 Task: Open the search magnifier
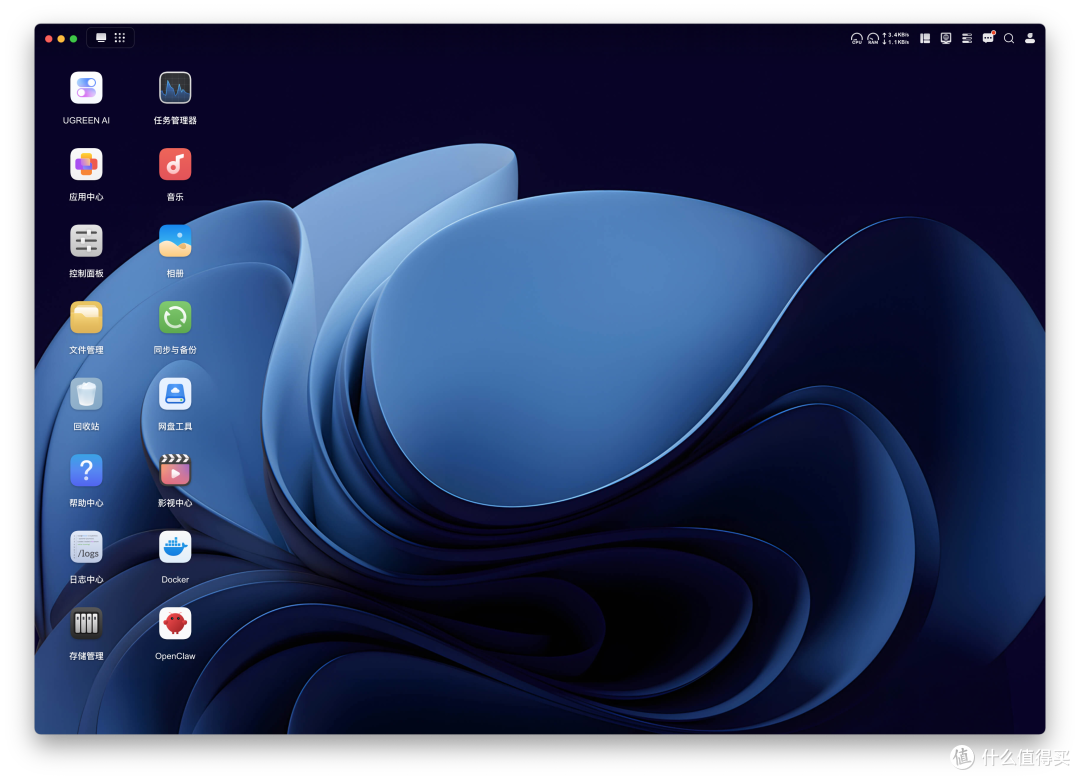pos(1009,39)
